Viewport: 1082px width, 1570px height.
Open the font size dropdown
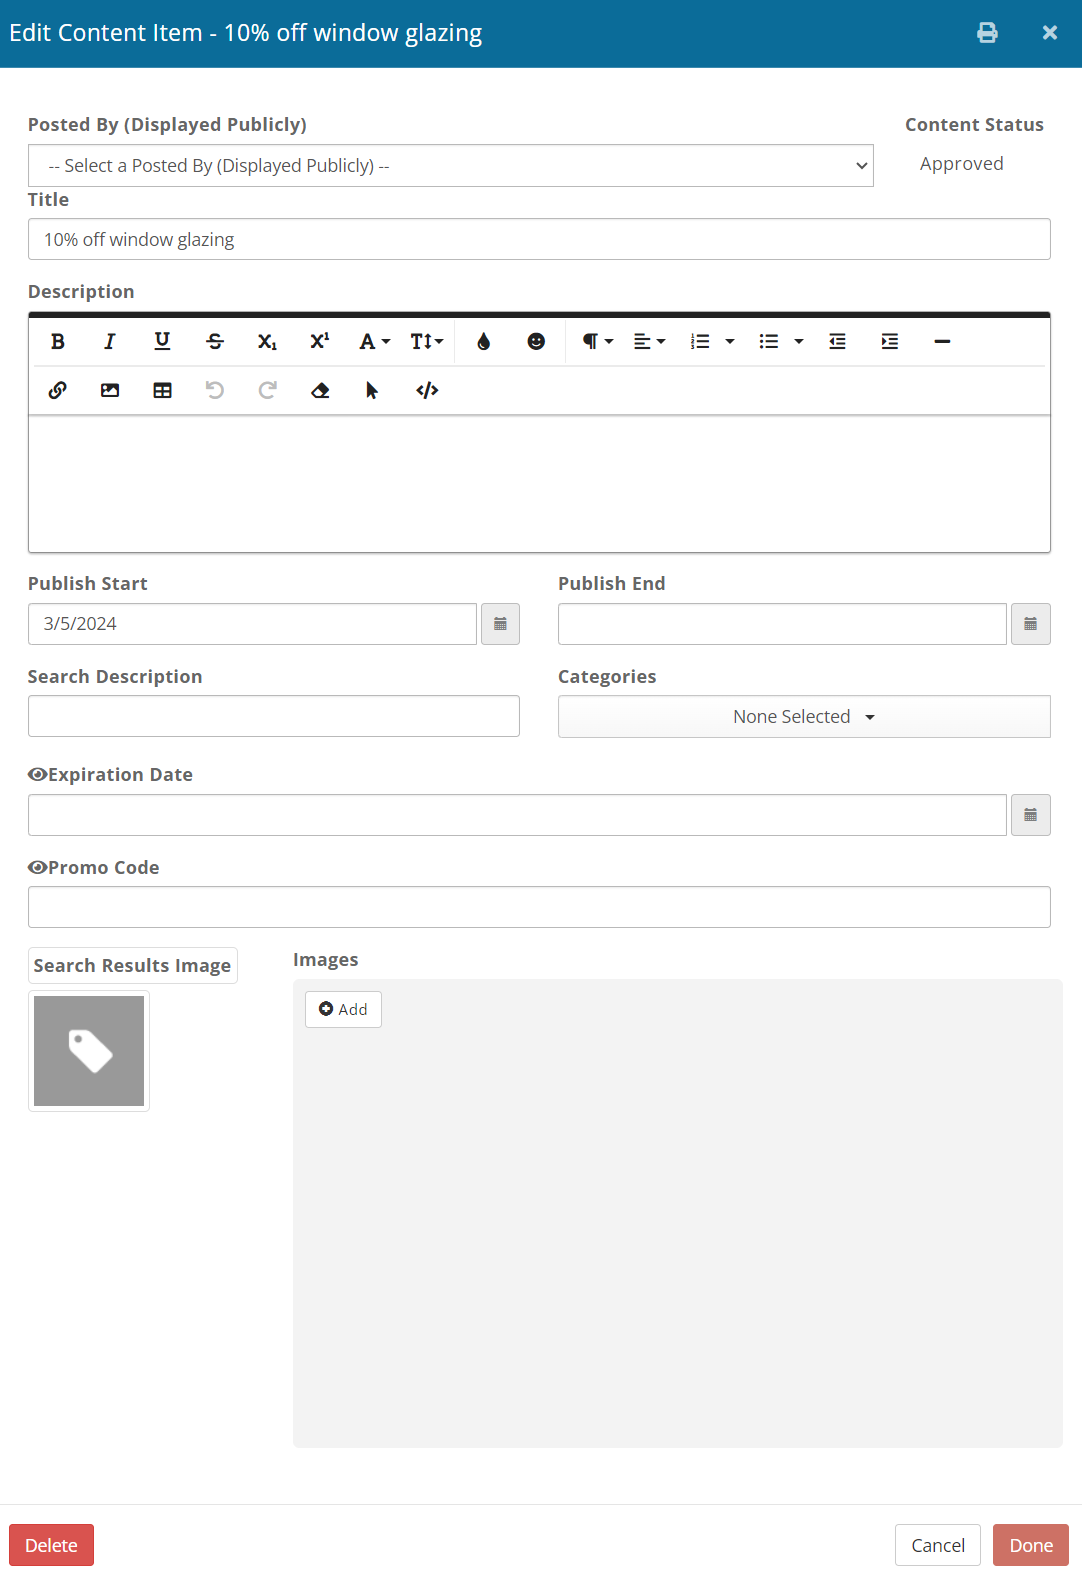427,342
